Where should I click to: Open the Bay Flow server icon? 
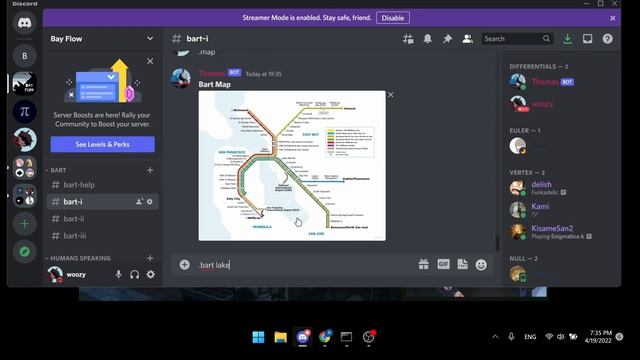point(24,83)
